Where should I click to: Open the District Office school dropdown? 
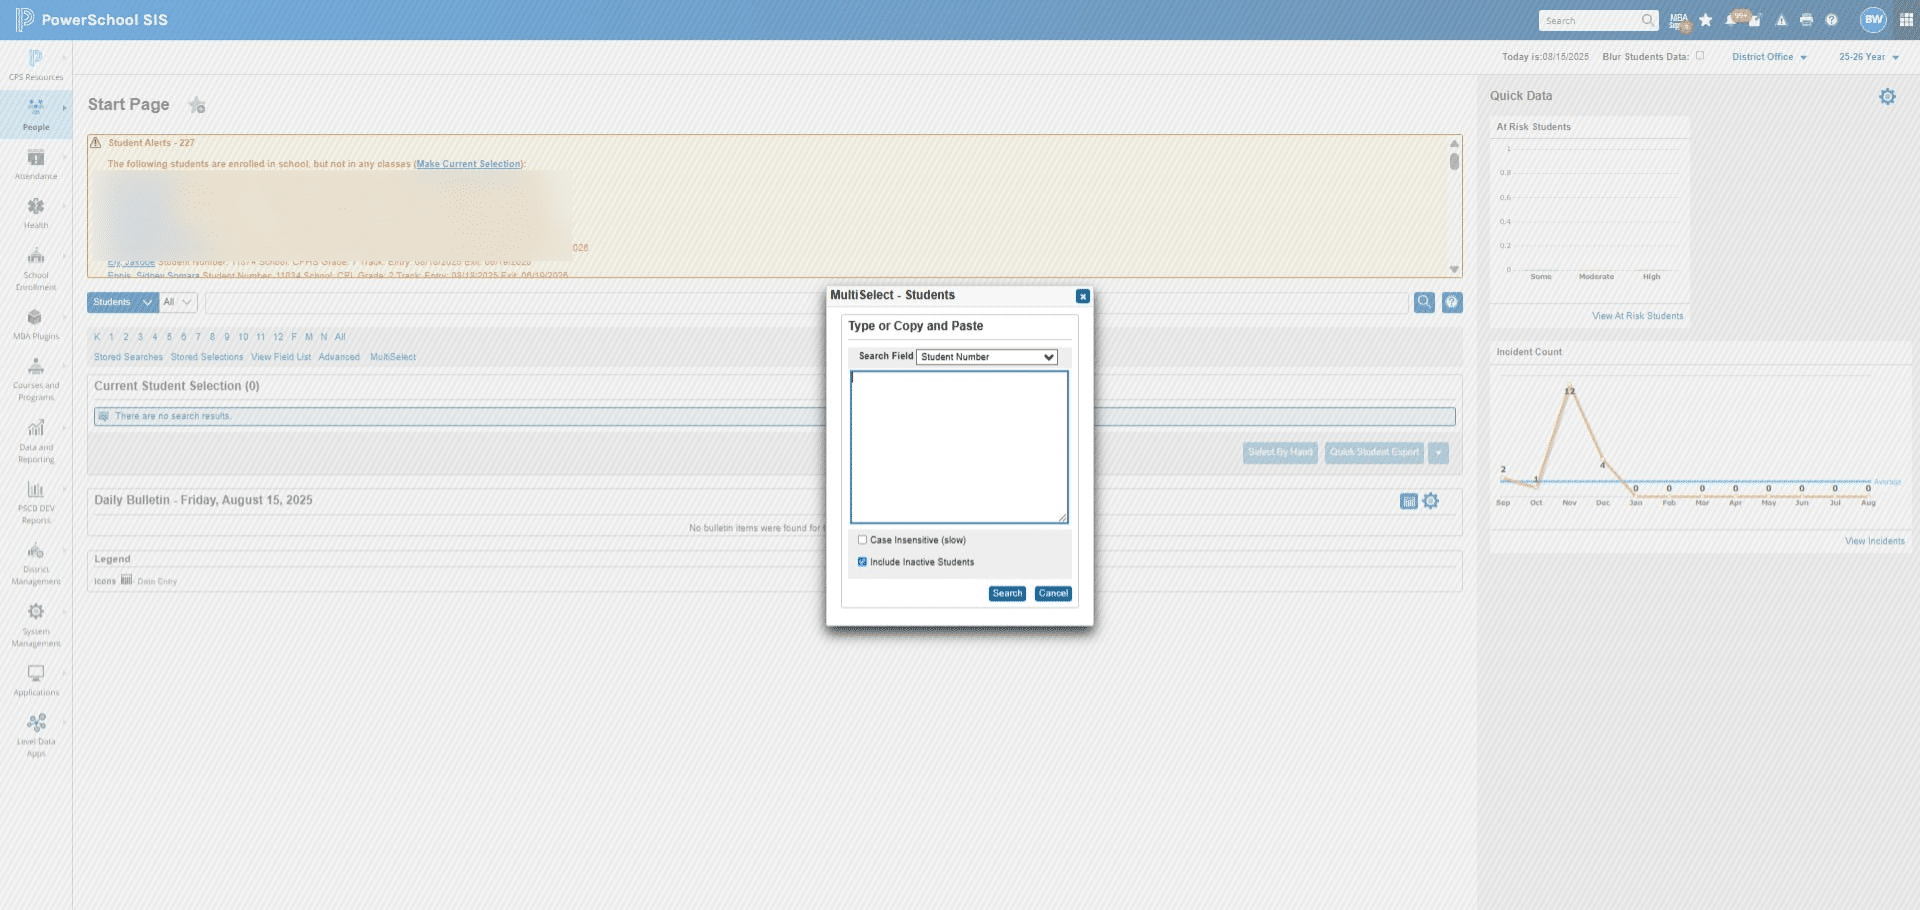pyautogui.click(x=1769, y=57)
